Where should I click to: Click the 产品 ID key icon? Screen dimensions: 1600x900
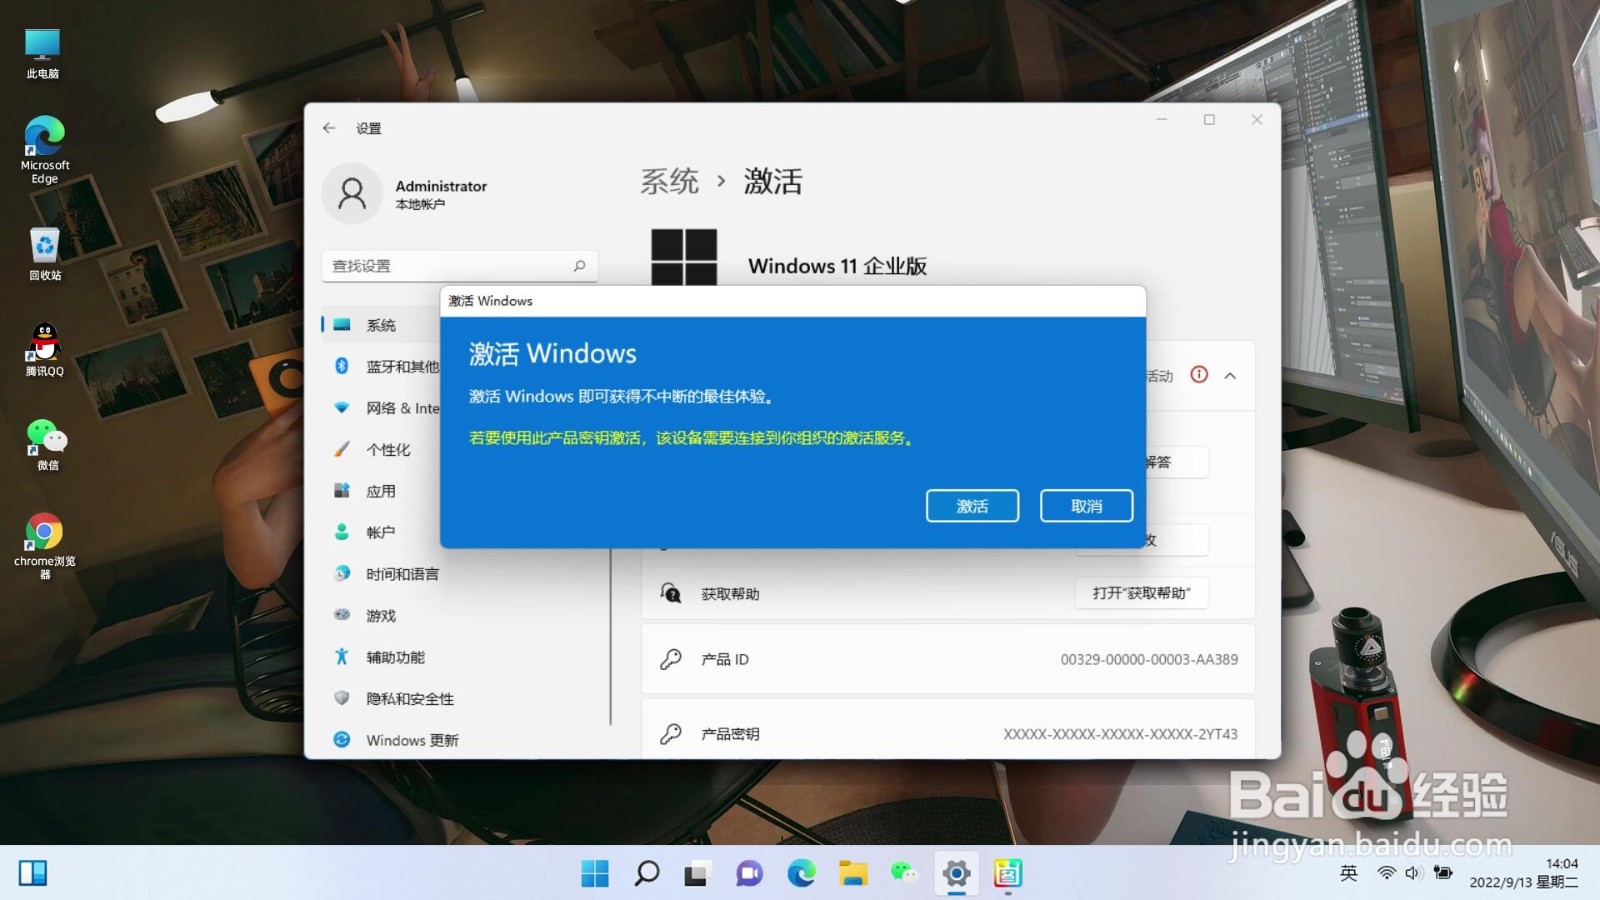click(671, 659)
